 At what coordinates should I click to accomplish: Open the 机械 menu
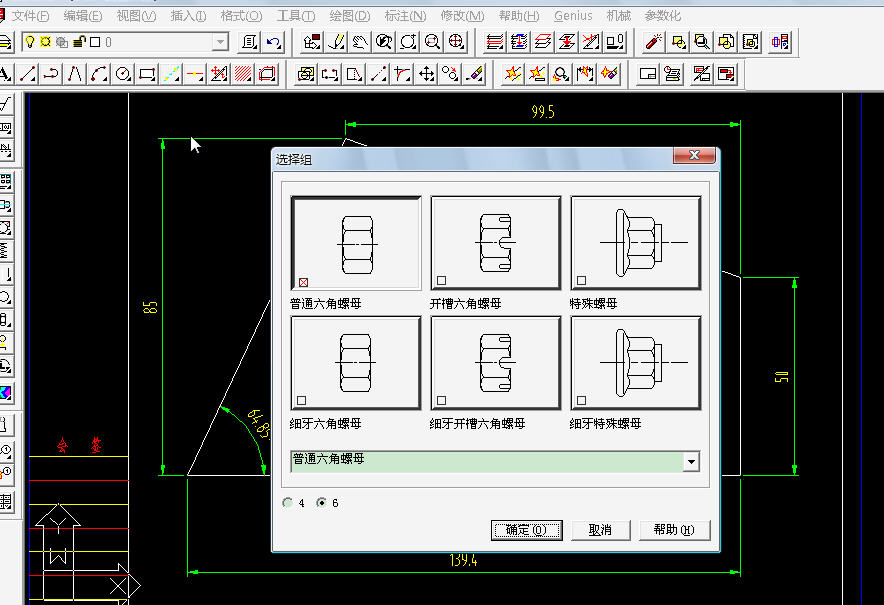[618, 16]
